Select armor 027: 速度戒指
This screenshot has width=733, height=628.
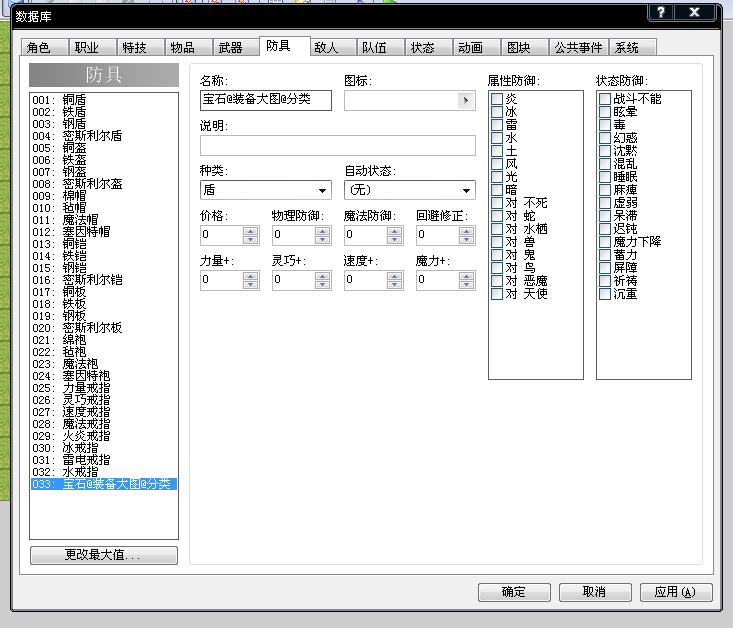[x=103, y=412]
